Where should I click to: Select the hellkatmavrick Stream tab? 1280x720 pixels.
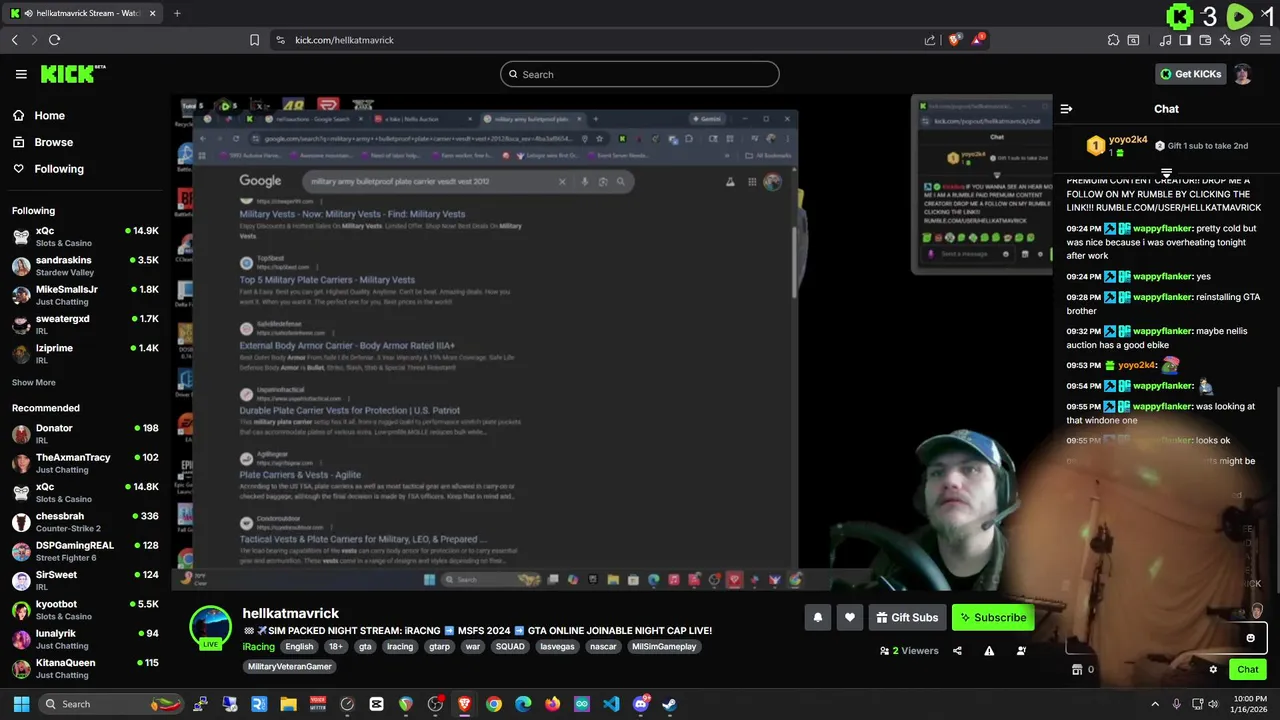[x=82, y=13]
